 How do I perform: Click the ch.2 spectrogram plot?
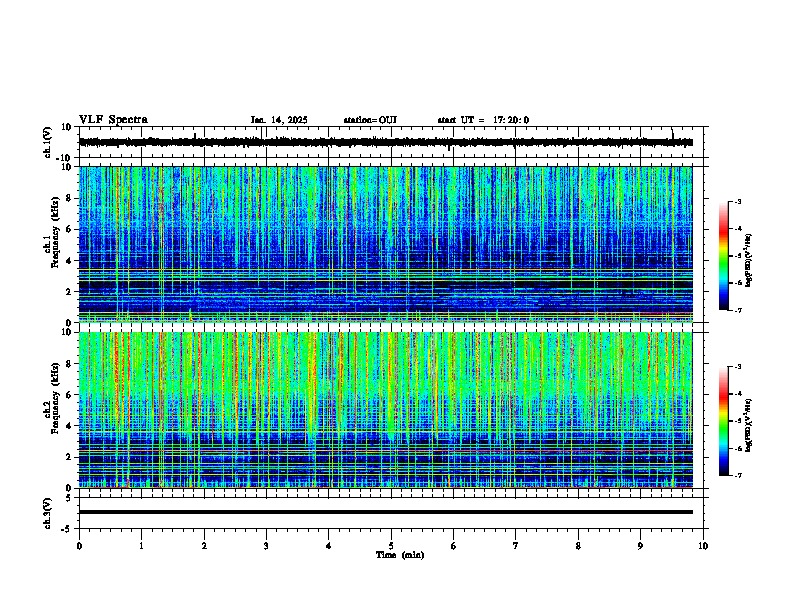click(x=386, y=410)
